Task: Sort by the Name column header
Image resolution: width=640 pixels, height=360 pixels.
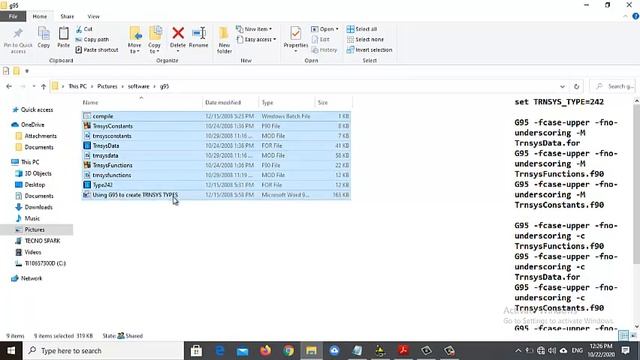Action: point(142,102)
